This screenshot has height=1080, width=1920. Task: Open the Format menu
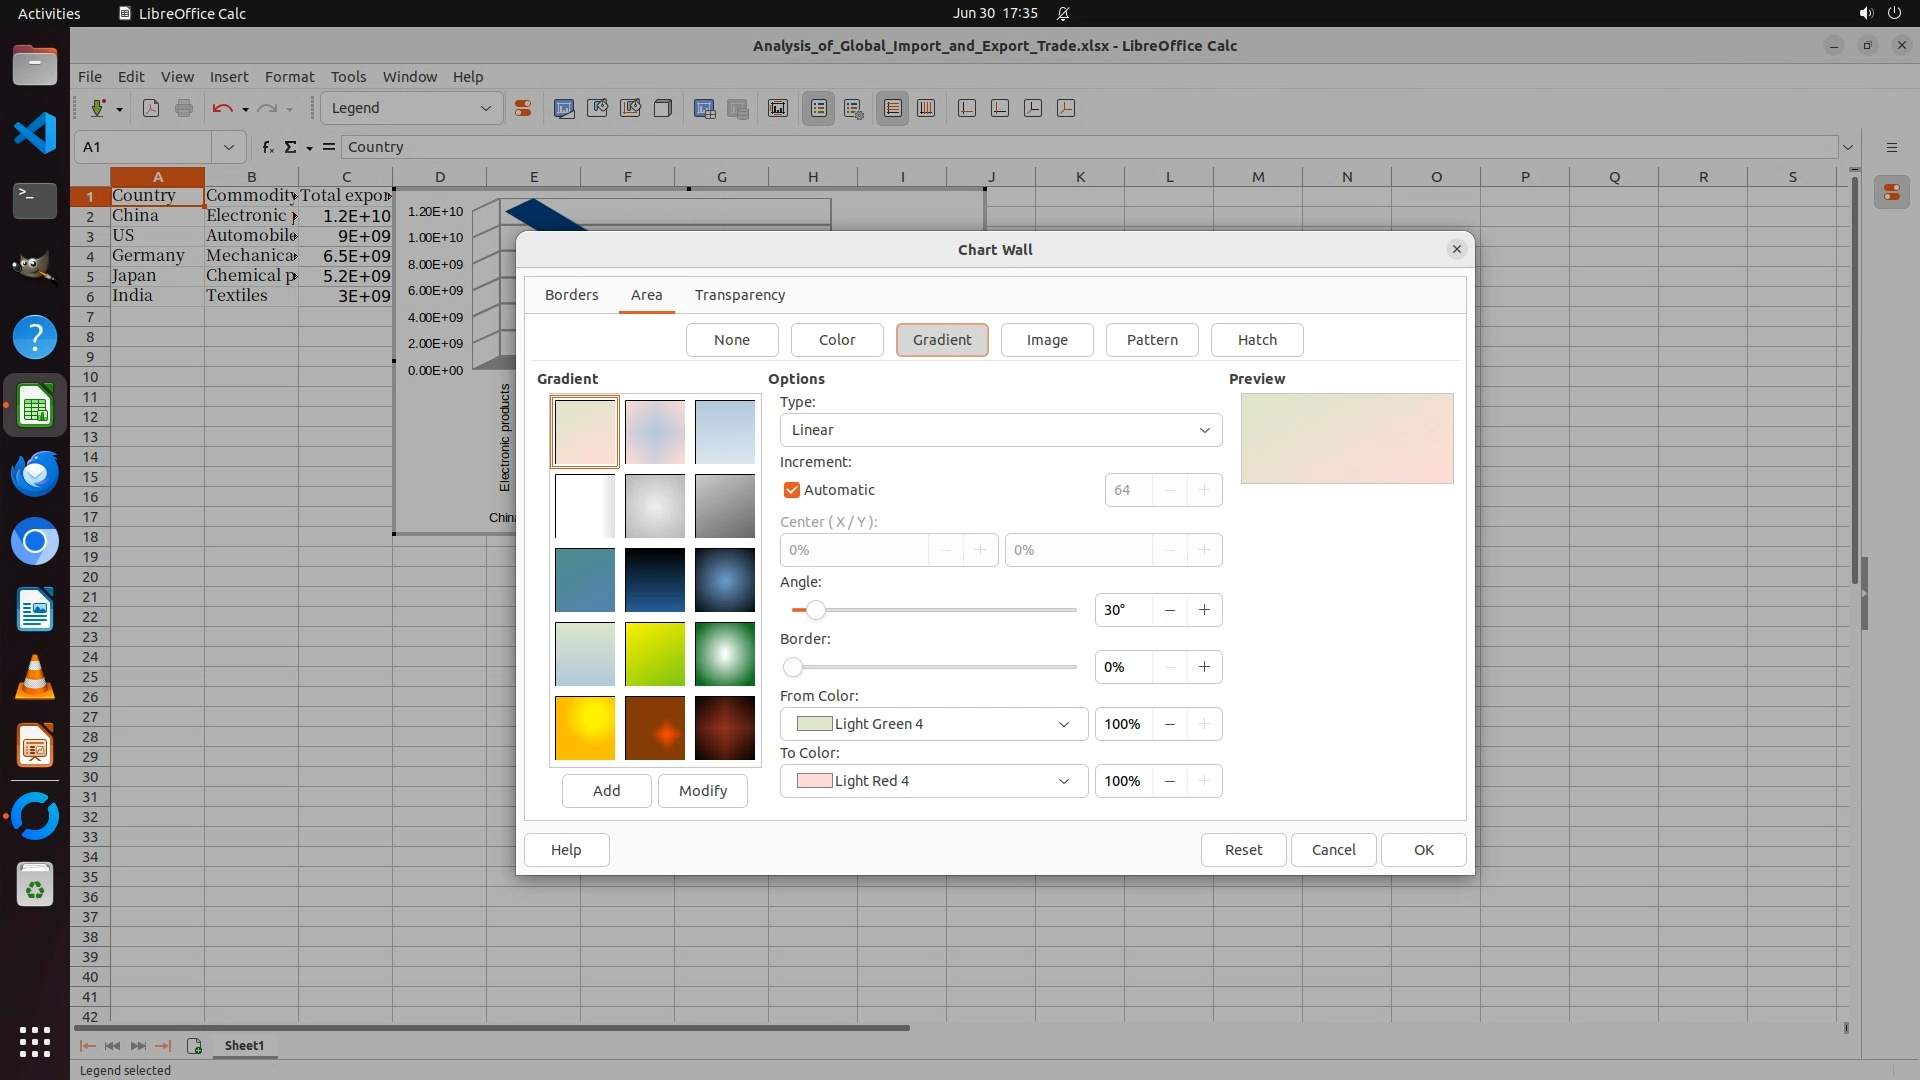click(289, 77)
